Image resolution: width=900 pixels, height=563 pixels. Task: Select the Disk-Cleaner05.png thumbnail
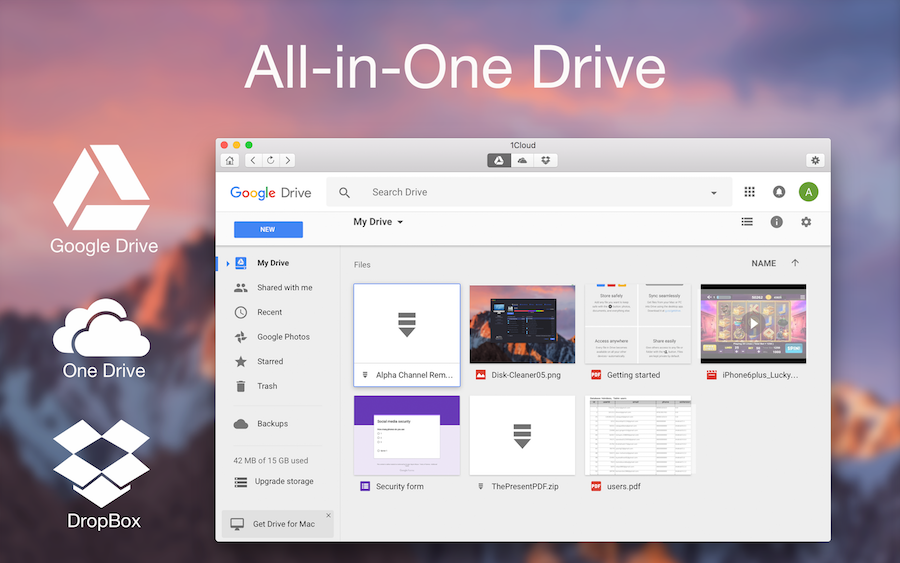point(522,324)
